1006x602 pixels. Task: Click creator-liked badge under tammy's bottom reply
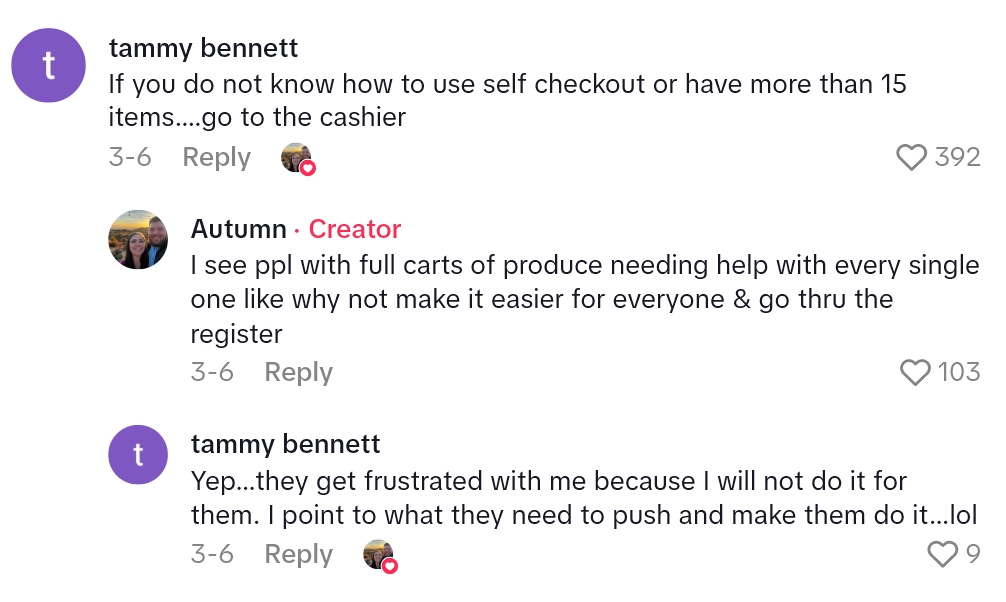[x=380, y=555]
